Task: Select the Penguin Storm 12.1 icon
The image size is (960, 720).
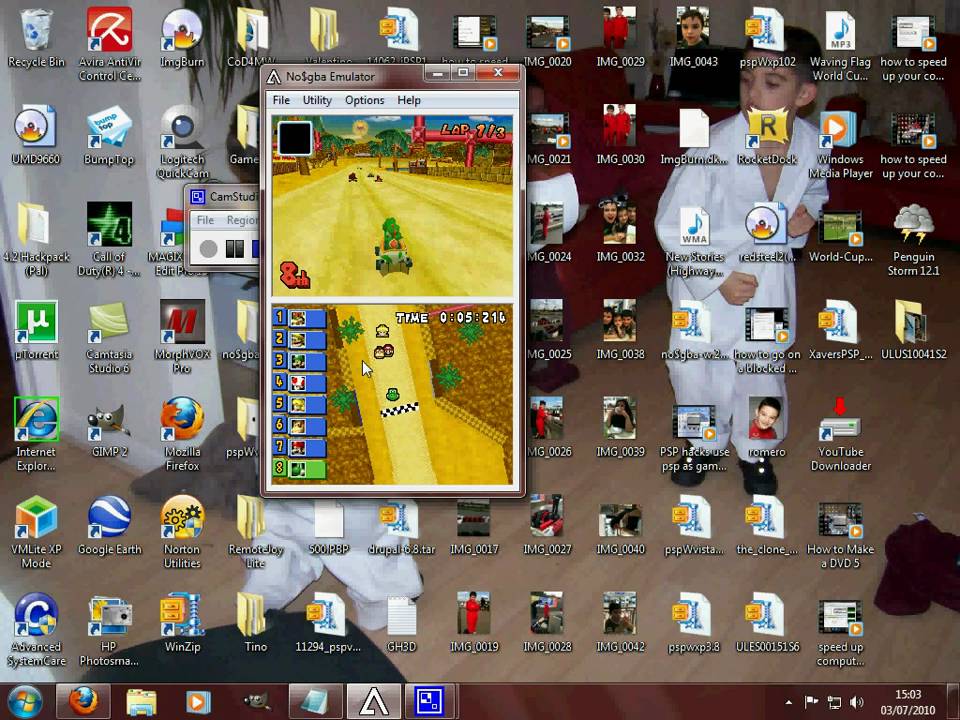Action: 913,239
